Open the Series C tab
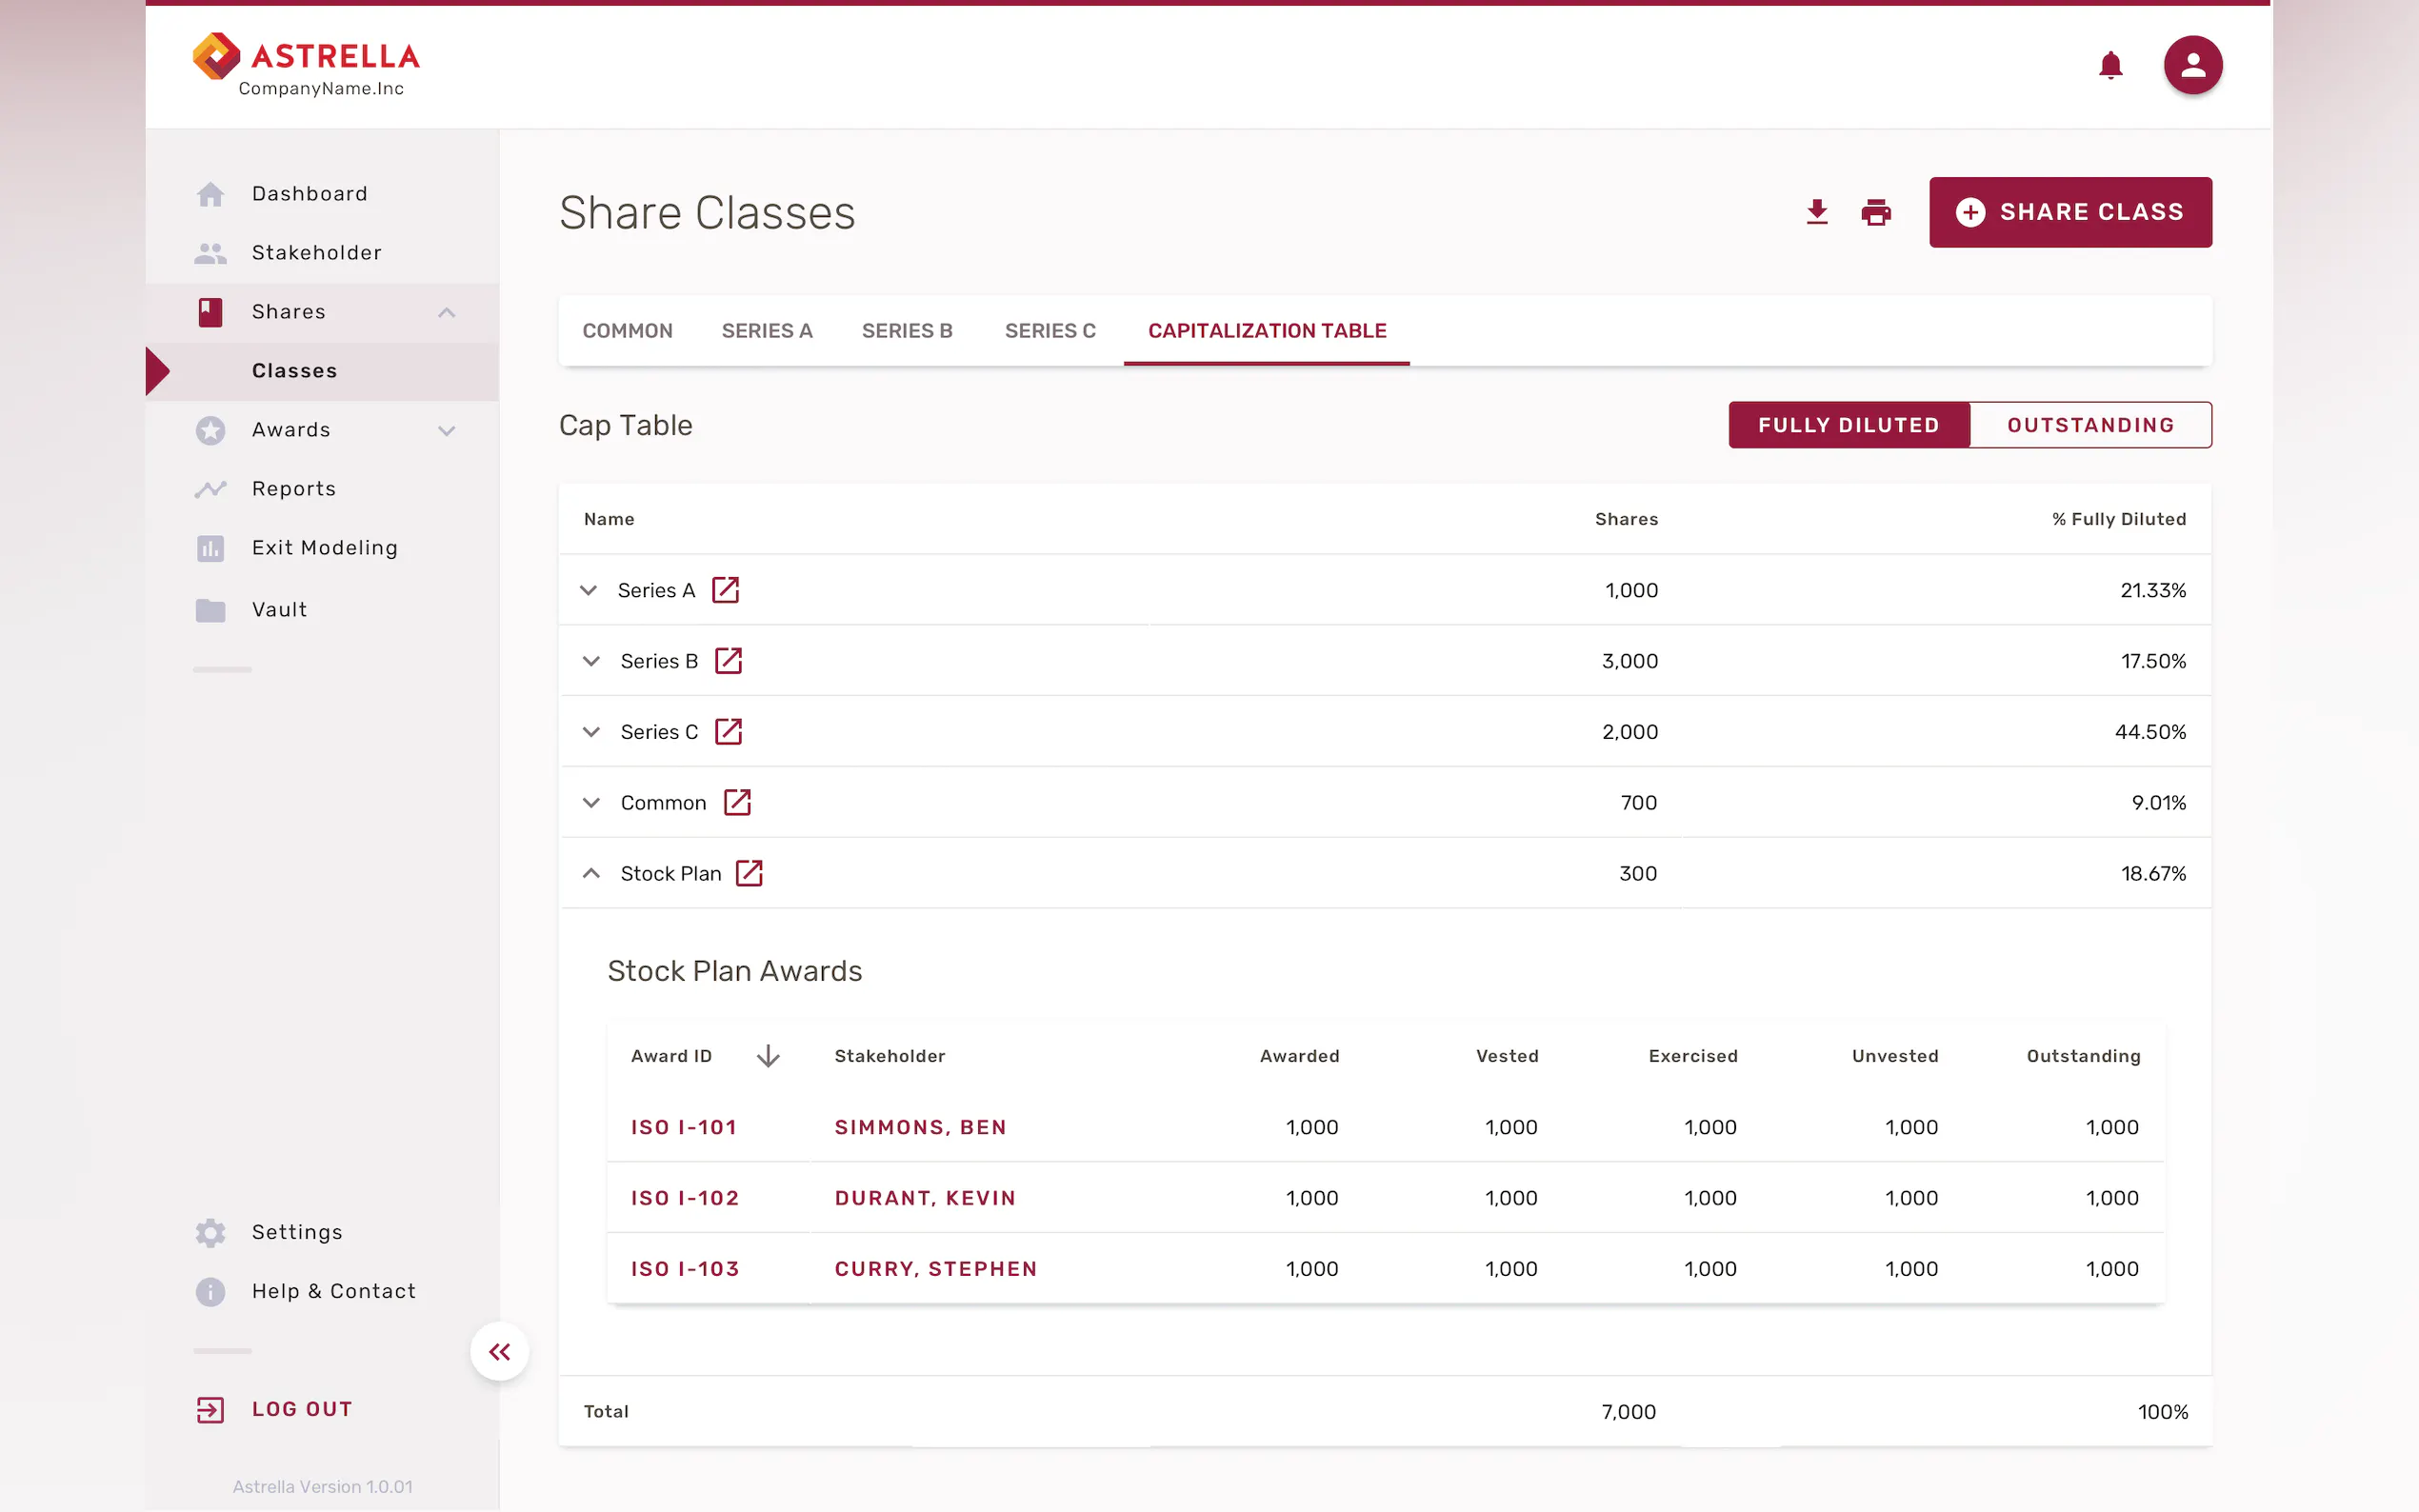This screenshot has width=2419, height=1512. coord(1050,331)
